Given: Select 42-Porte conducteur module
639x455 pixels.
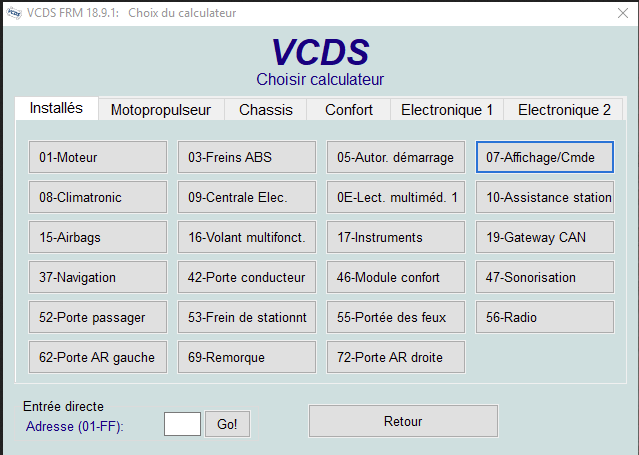Looking at the screenshot, I should 247,277.
